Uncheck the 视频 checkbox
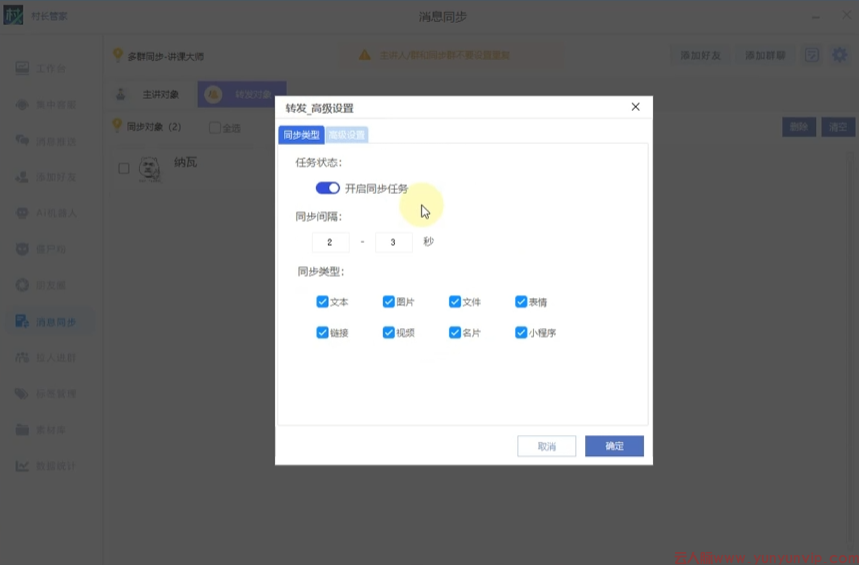 point(388,332)
